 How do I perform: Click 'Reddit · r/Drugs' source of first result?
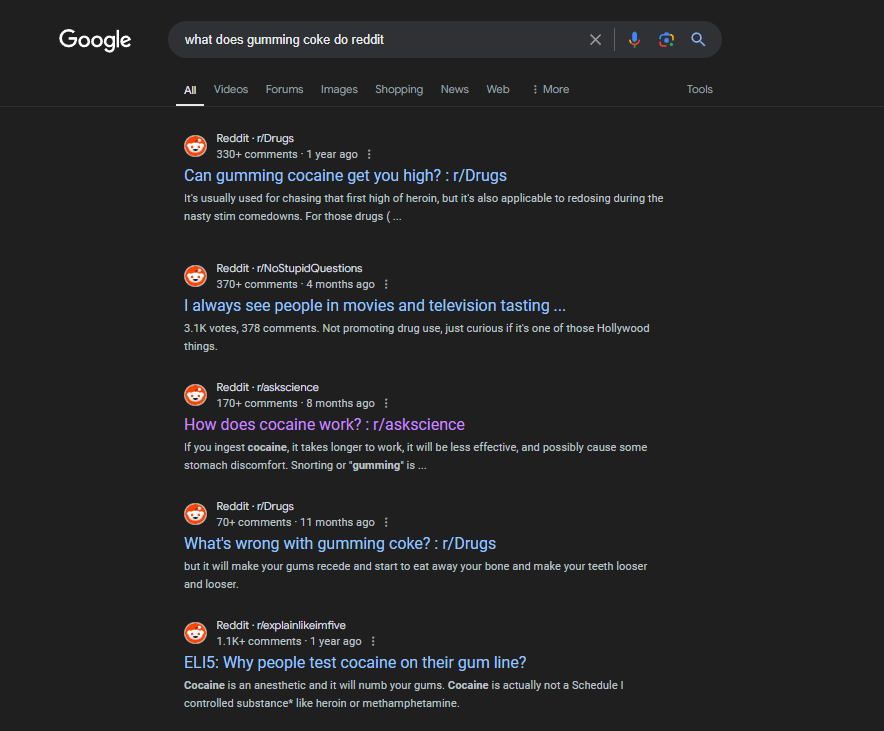(255, 139)
